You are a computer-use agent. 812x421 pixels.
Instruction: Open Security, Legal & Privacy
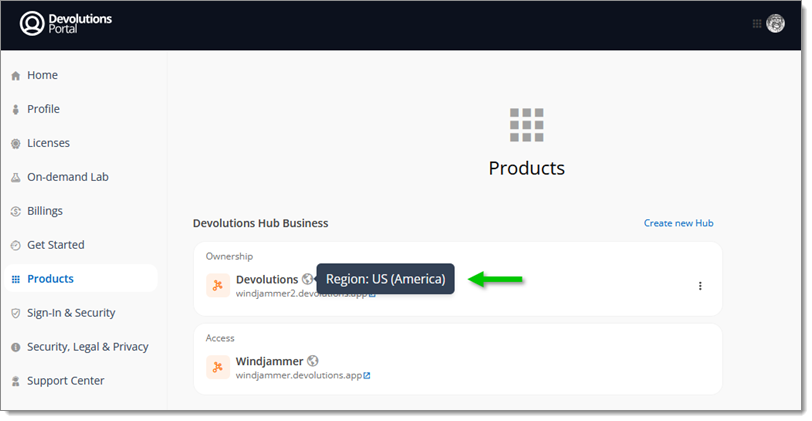[87, 347]
